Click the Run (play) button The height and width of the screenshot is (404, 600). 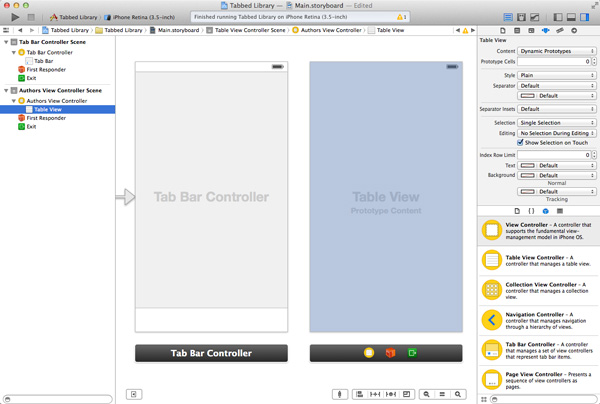point(15,17)
